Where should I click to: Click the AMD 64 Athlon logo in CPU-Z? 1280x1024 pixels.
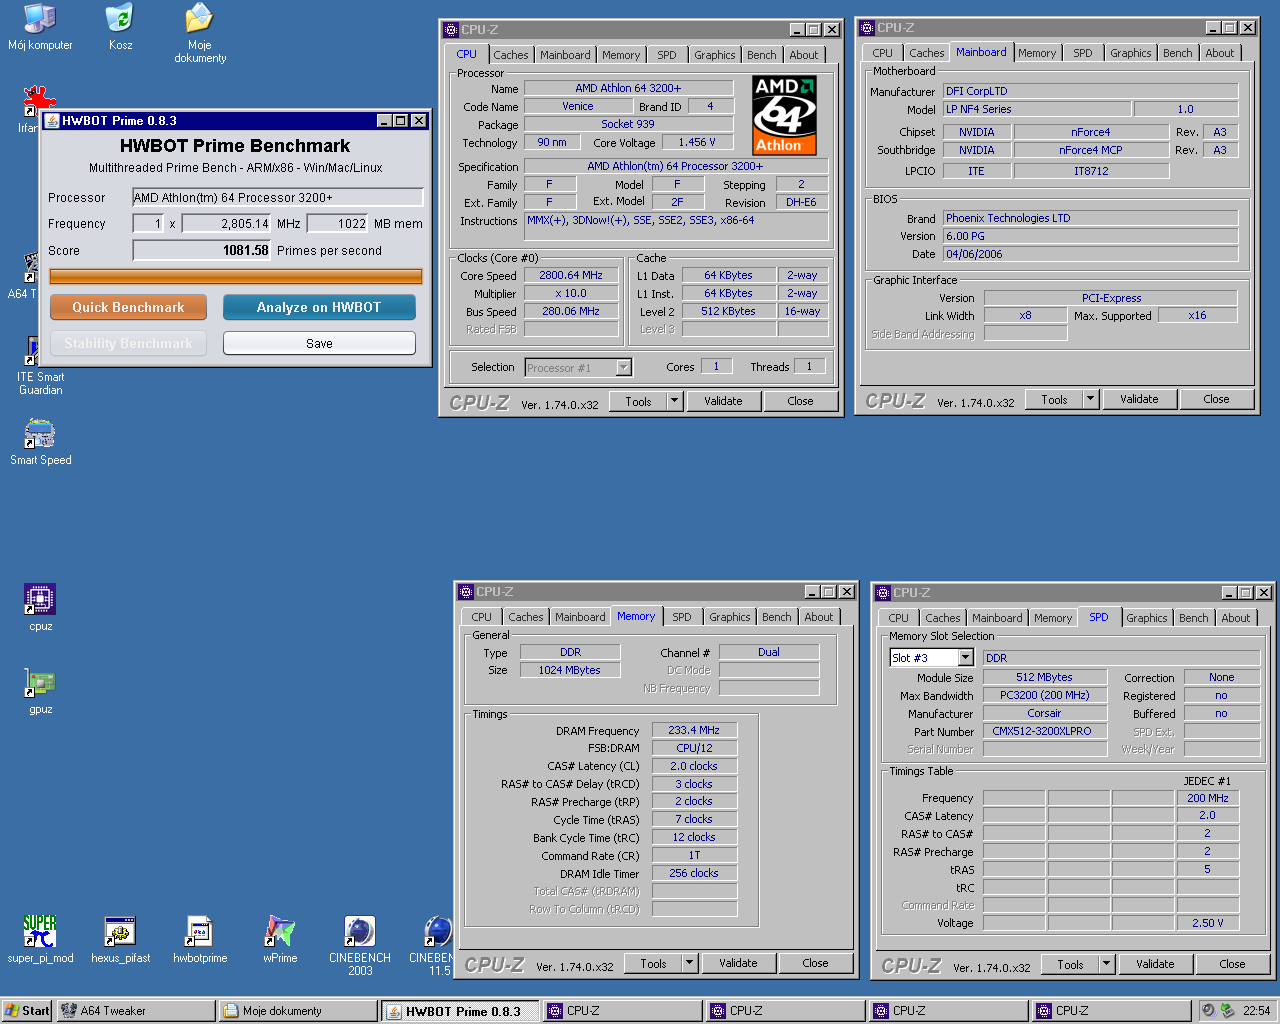[784, 114]
